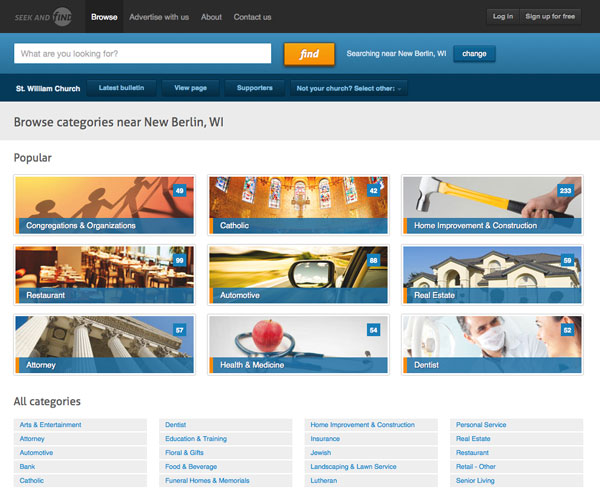Click the 42 count badge on Catholic tile
The image size is (600, 488).
[373, 191]
